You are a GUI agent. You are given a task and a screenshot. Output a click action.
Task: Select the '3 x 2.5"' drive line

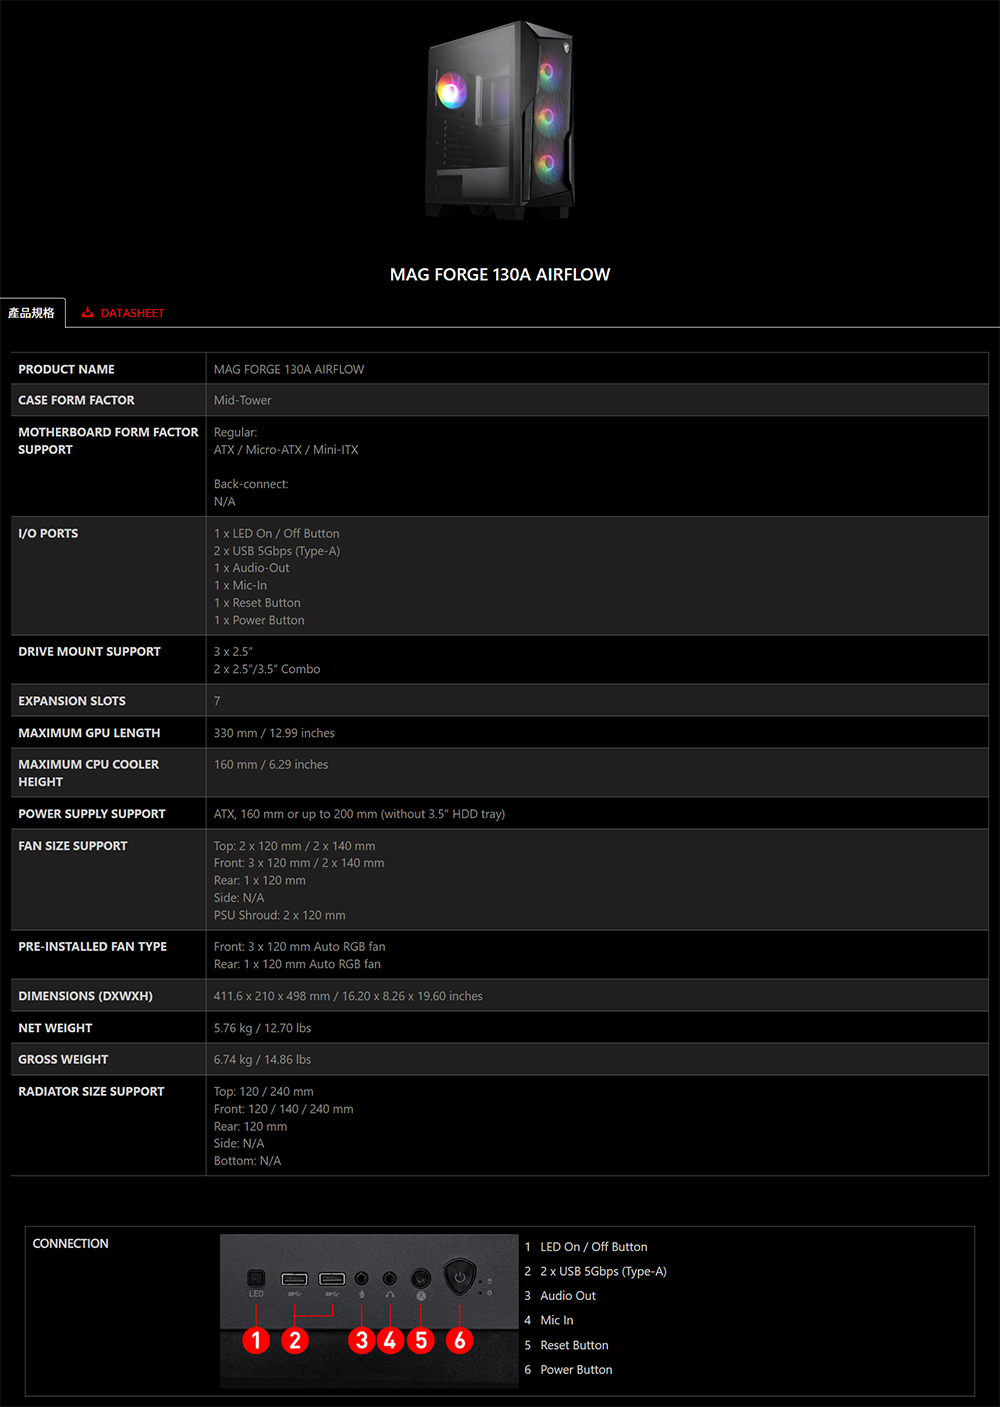[x=233, y=651]
